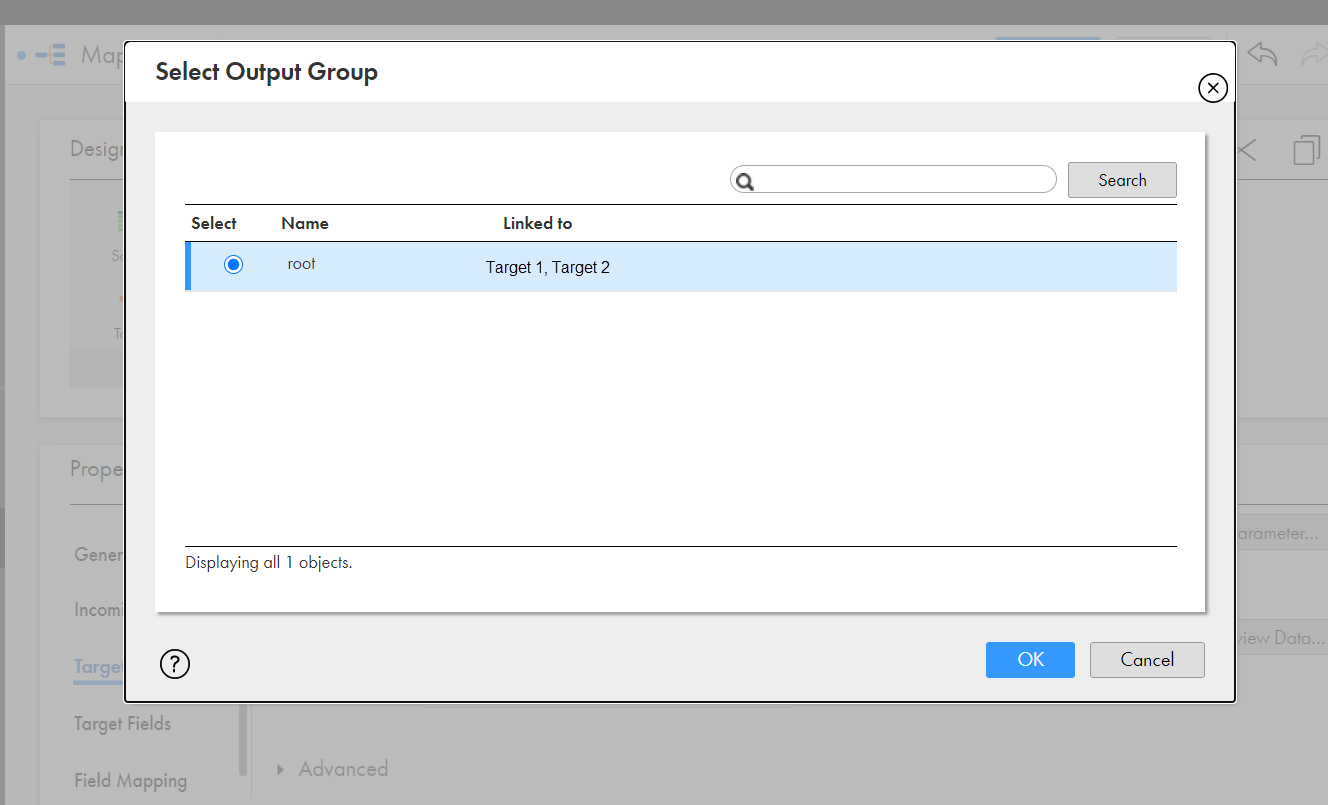Click the properties panel scrollbar in background
The width and height of the screenshot is (1328, 805).
click(243, 741)
